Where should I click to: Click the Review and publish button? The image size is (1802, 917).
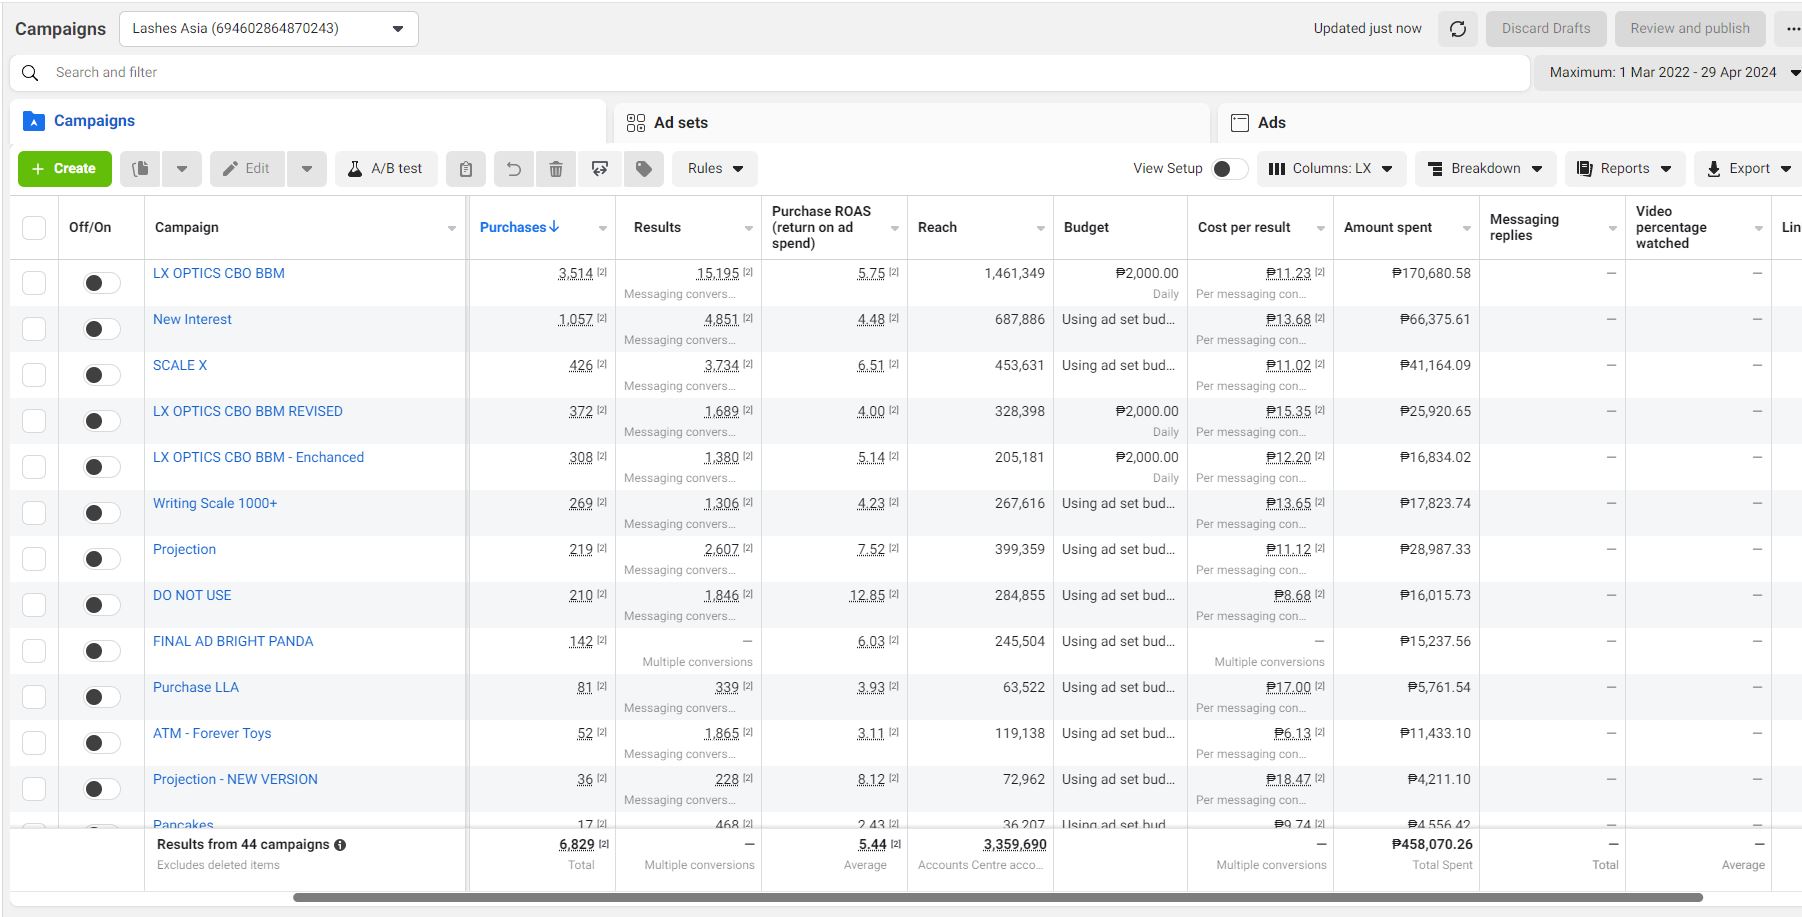[x=1690, y=29]
